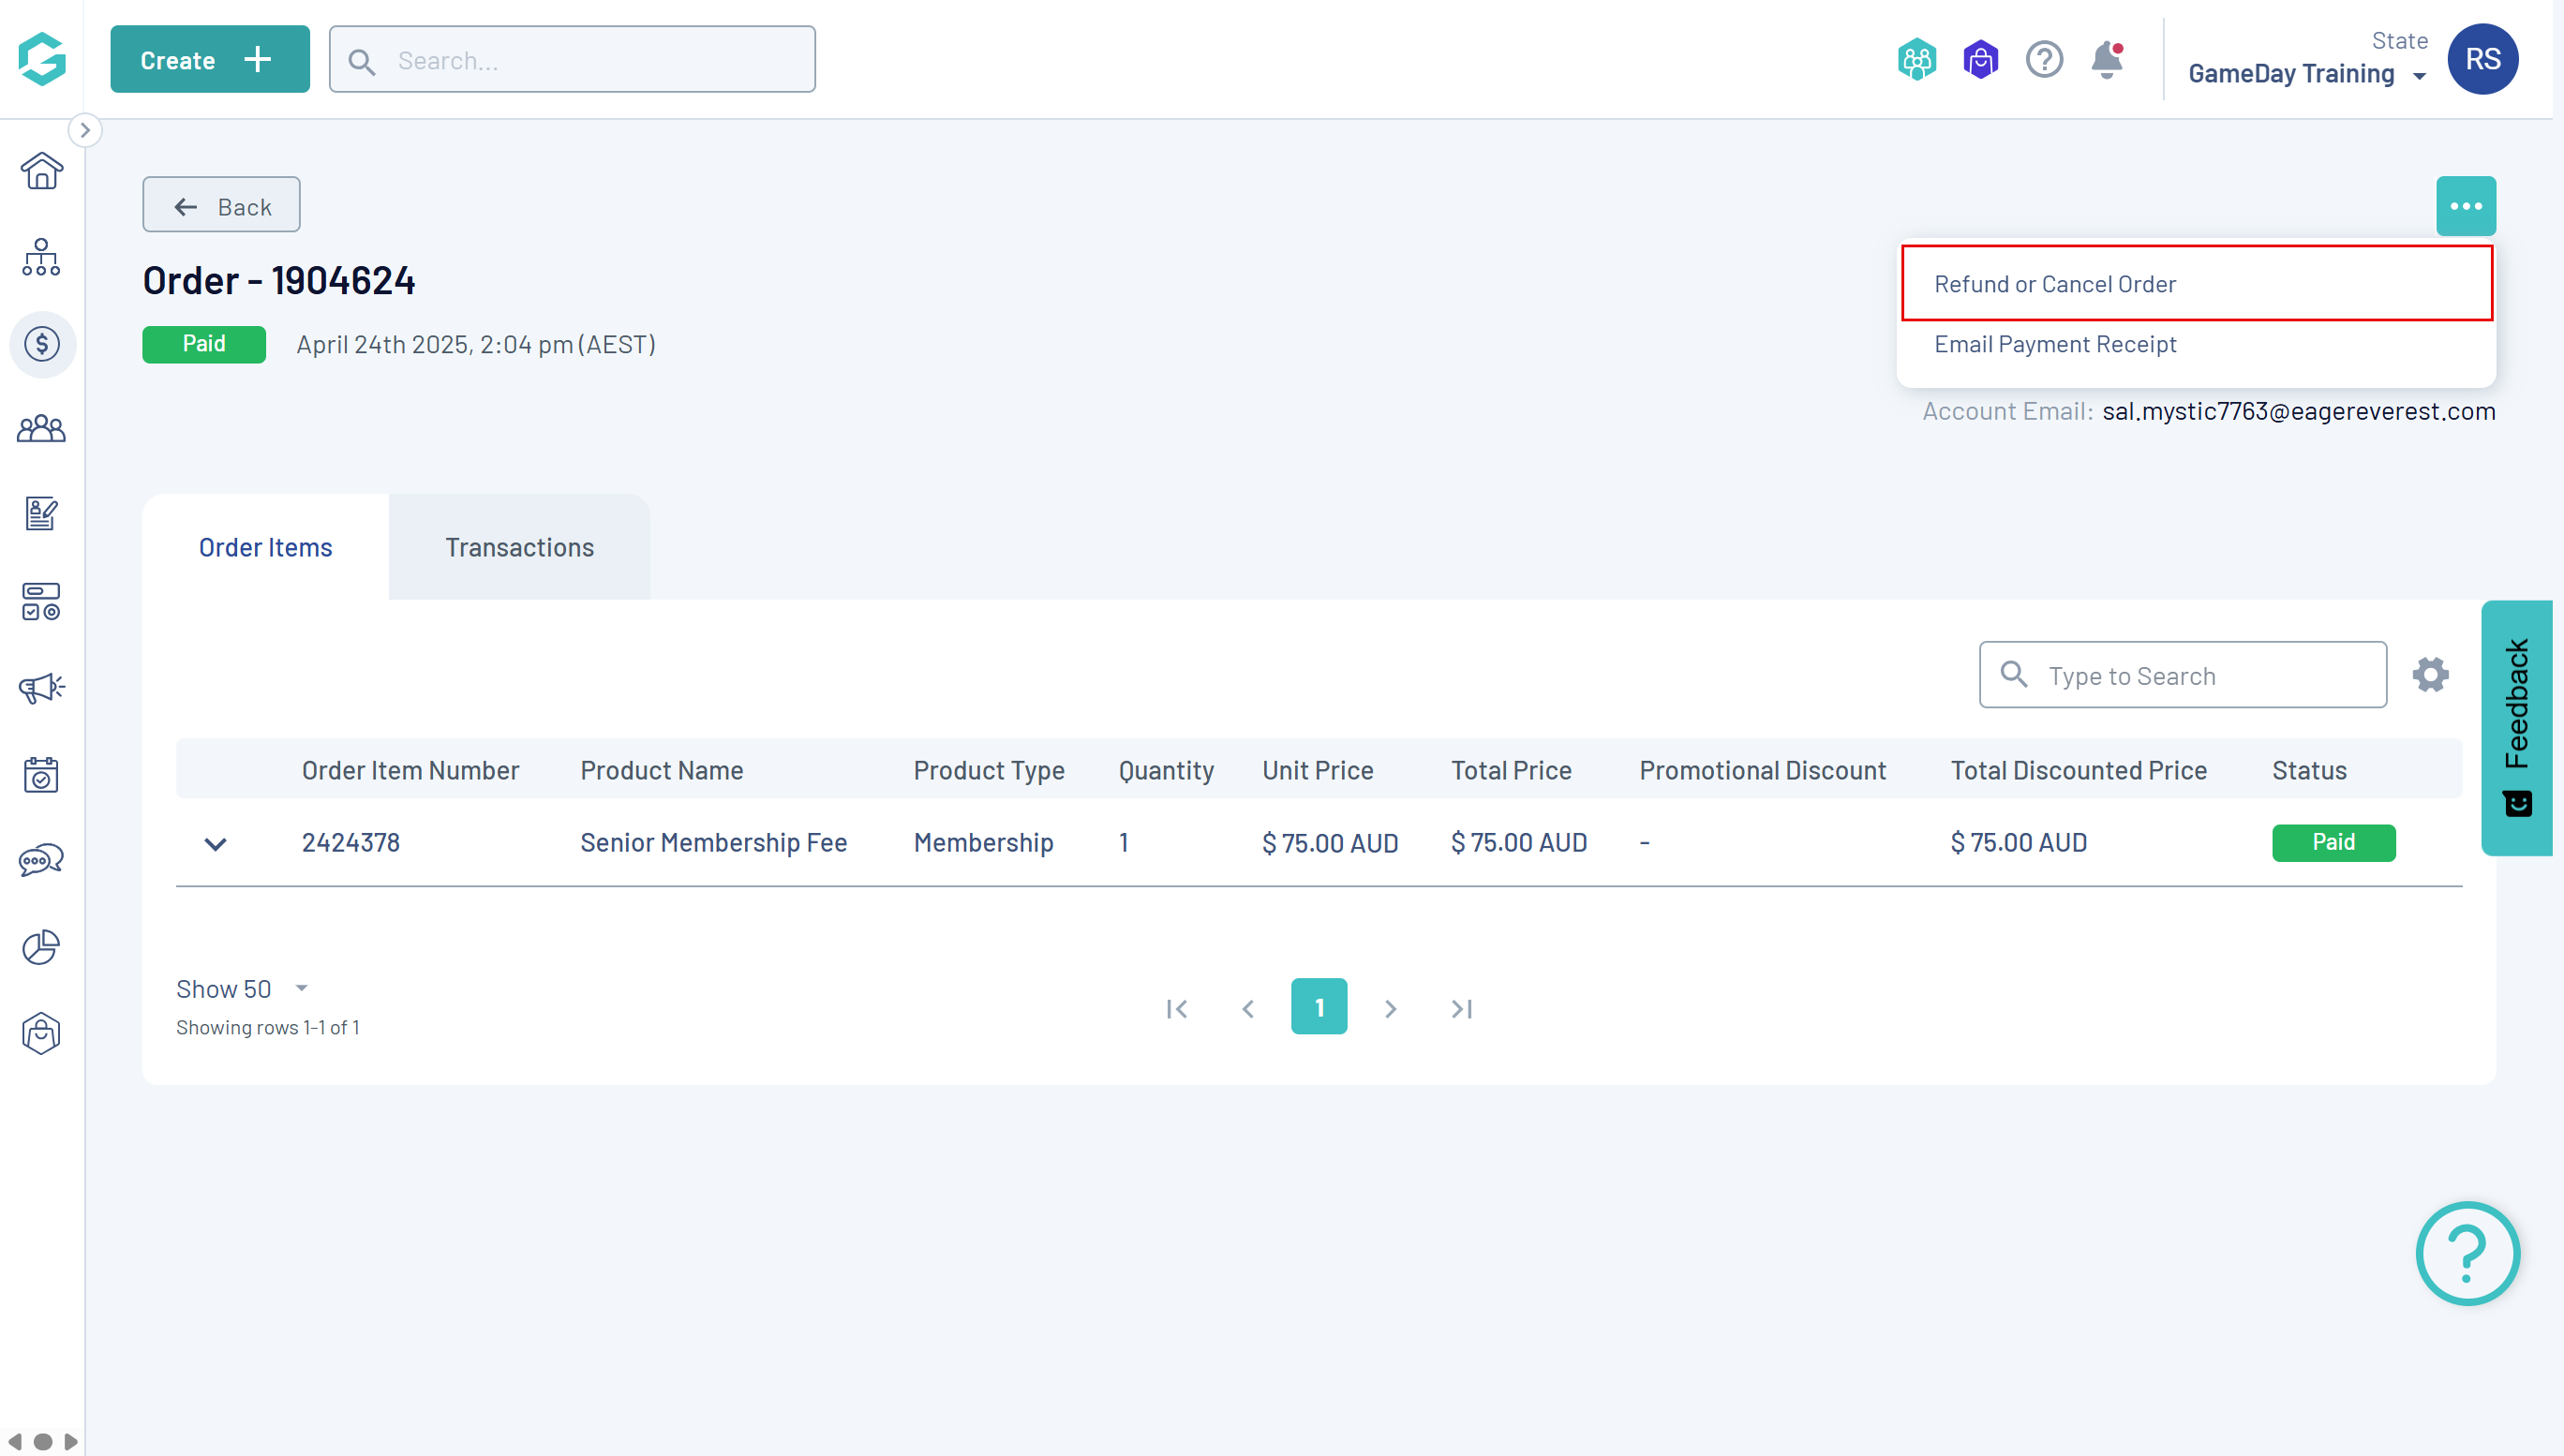Click the help question mark icon in the header
The image size is (2564, 1456).
[2044, 60]
